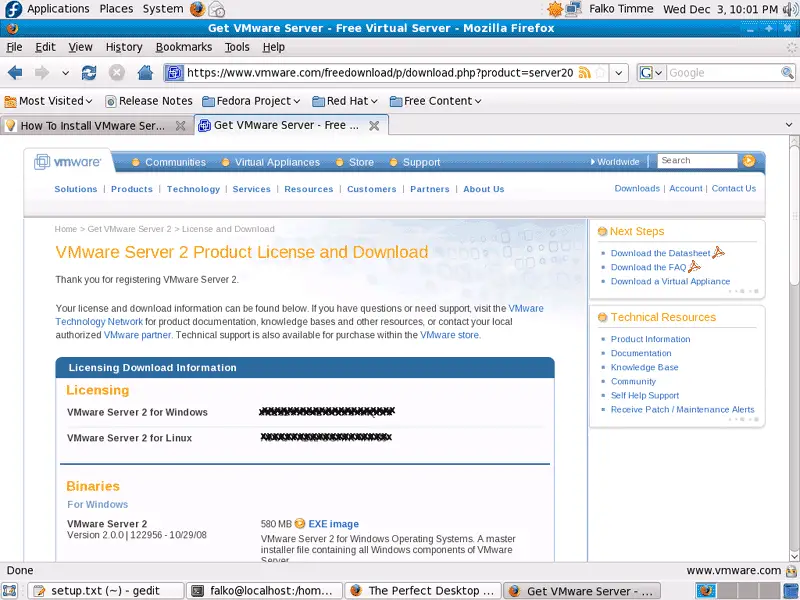Screen dimensions: 800x600
Task: Click the EXE image download link
Action: pos(334,524)
